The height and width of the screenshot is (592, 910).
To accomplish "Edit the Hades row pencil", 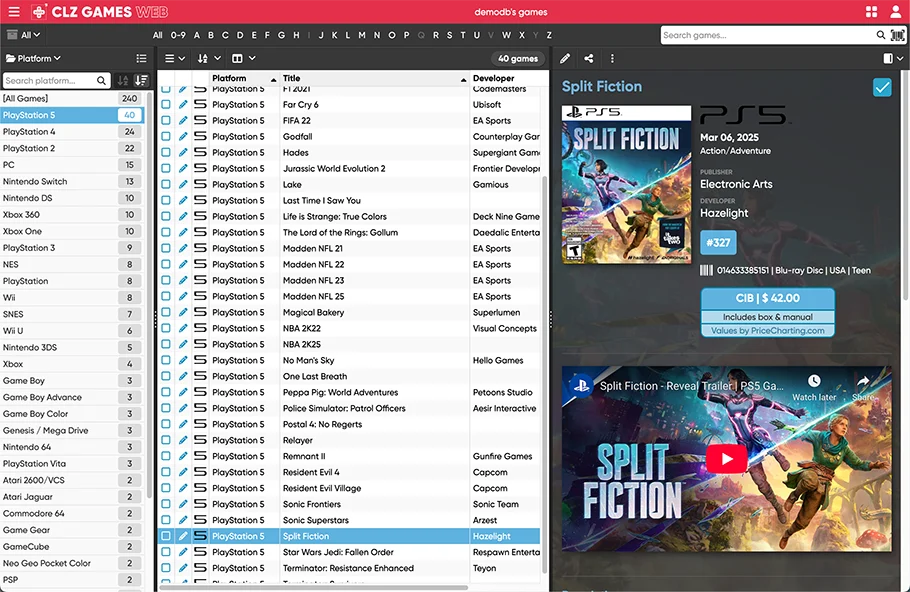I will (183, 153).
